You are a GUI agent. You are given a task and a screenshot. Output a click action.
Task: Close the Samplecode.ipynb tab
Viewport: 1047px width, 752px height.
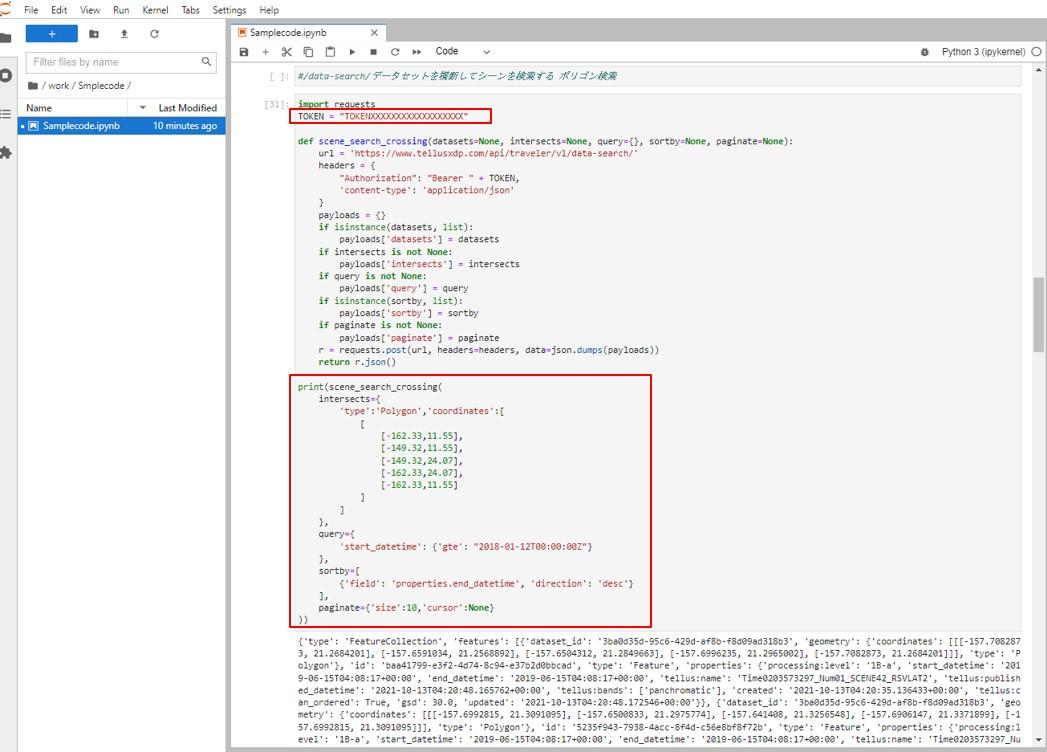[x=374, y=33]
